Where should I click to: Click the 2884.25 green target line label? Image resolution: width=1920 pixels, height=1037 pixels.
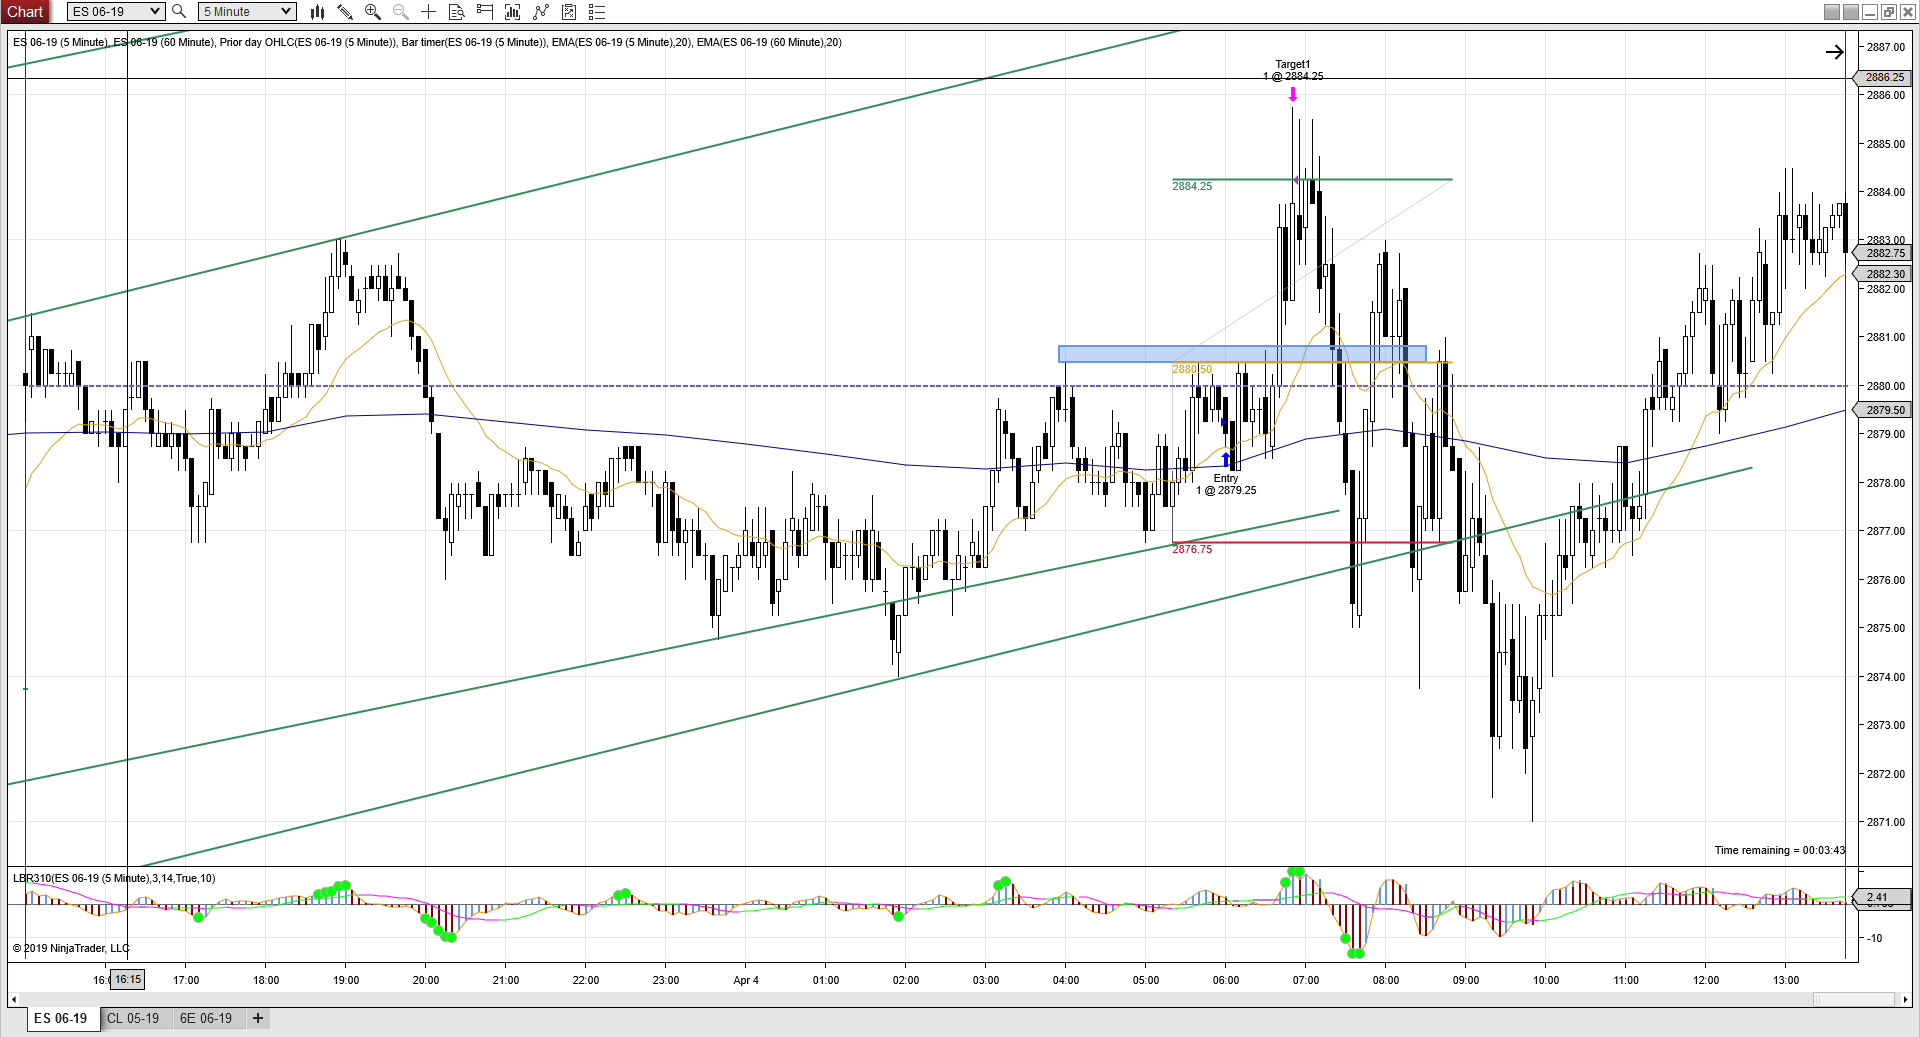coord(1192,186)
